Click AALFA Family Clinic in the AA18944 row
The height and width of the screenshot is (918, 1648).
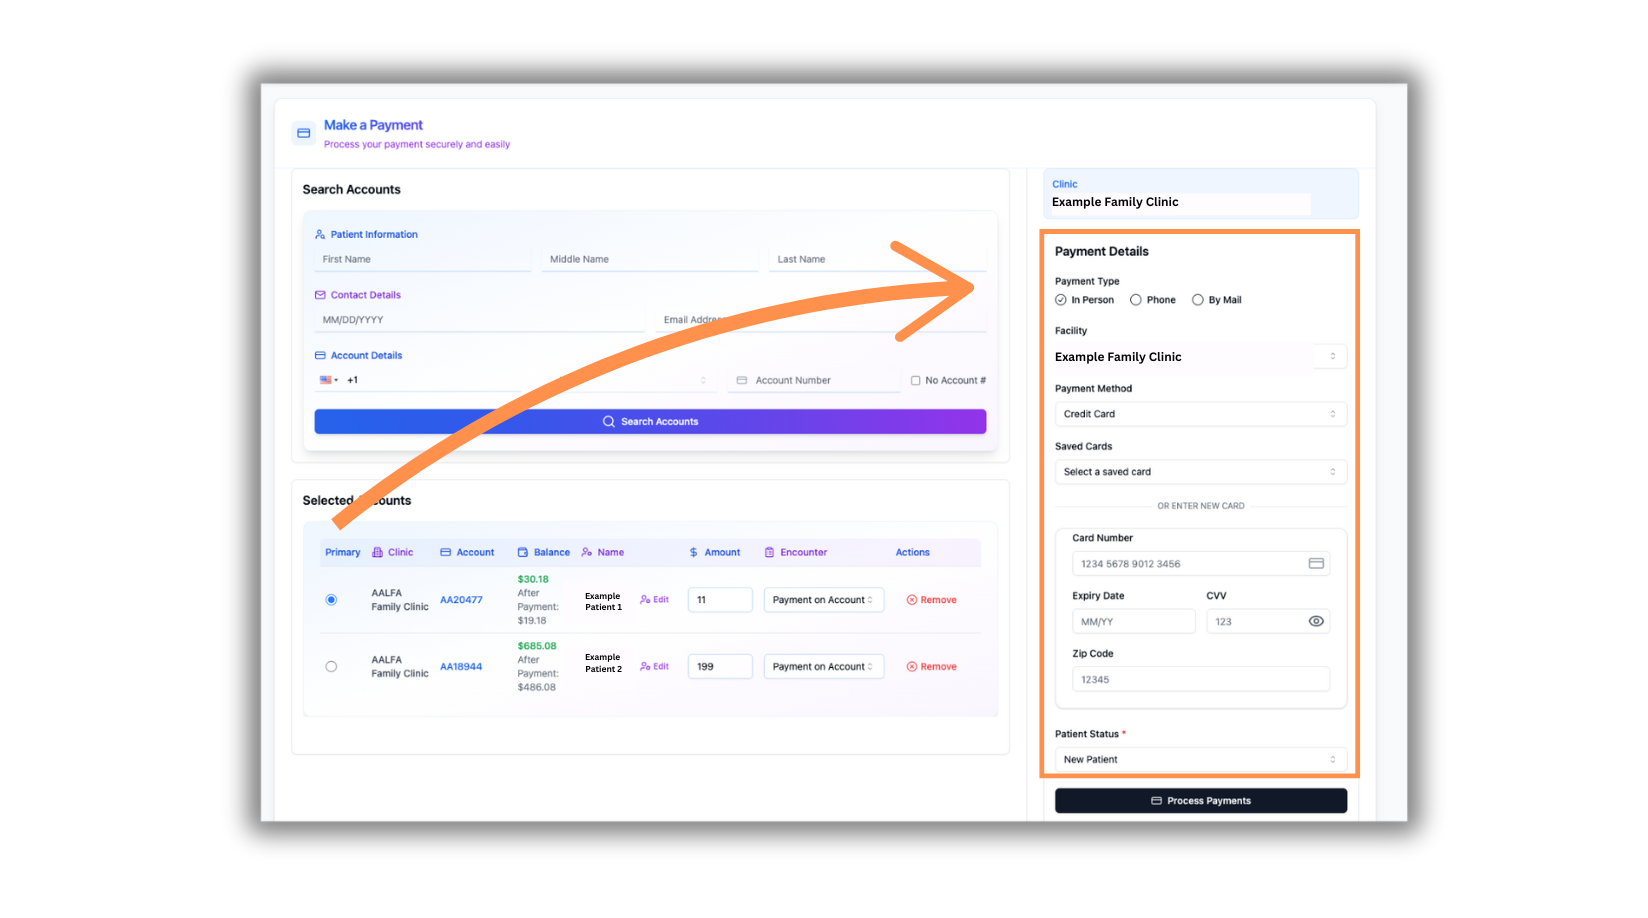pos(400,667)
